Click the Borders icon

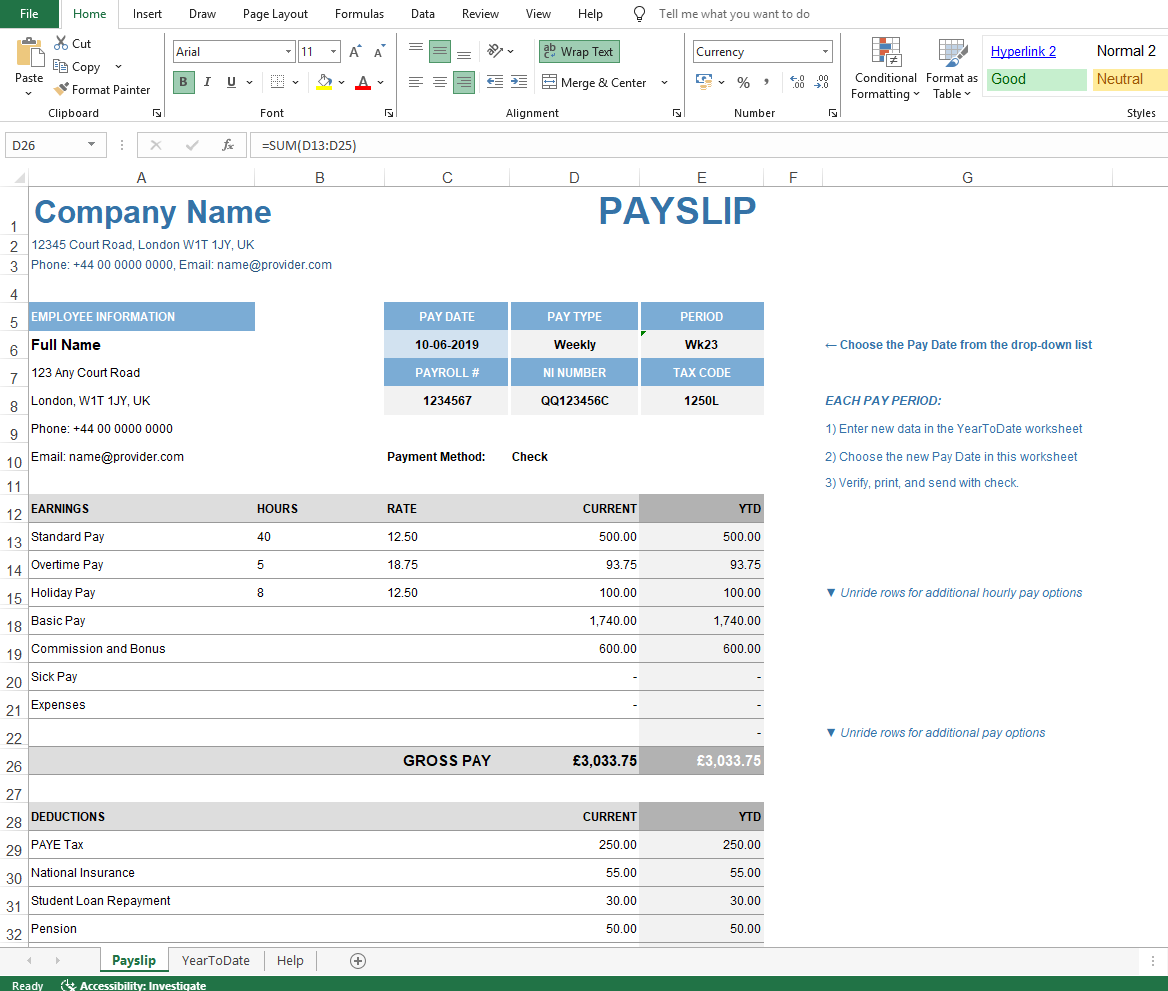point(277,82)
